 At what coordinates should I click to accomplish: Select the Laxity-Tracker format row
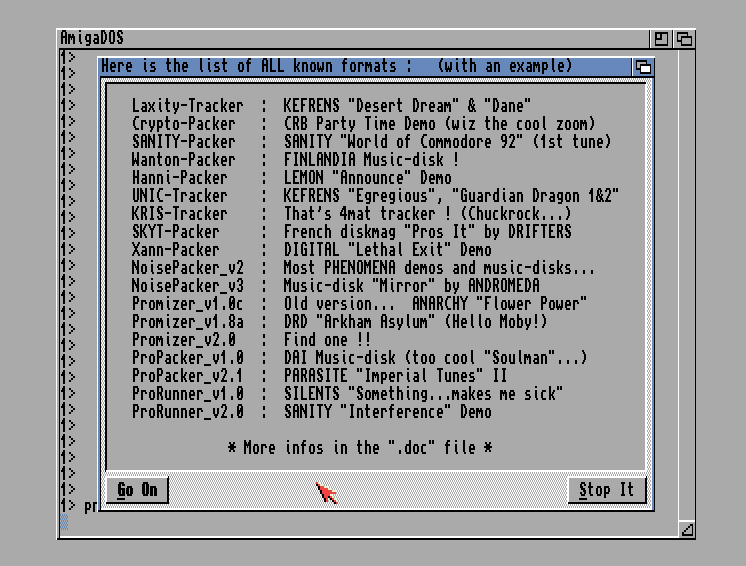click(x=331, y=106)
